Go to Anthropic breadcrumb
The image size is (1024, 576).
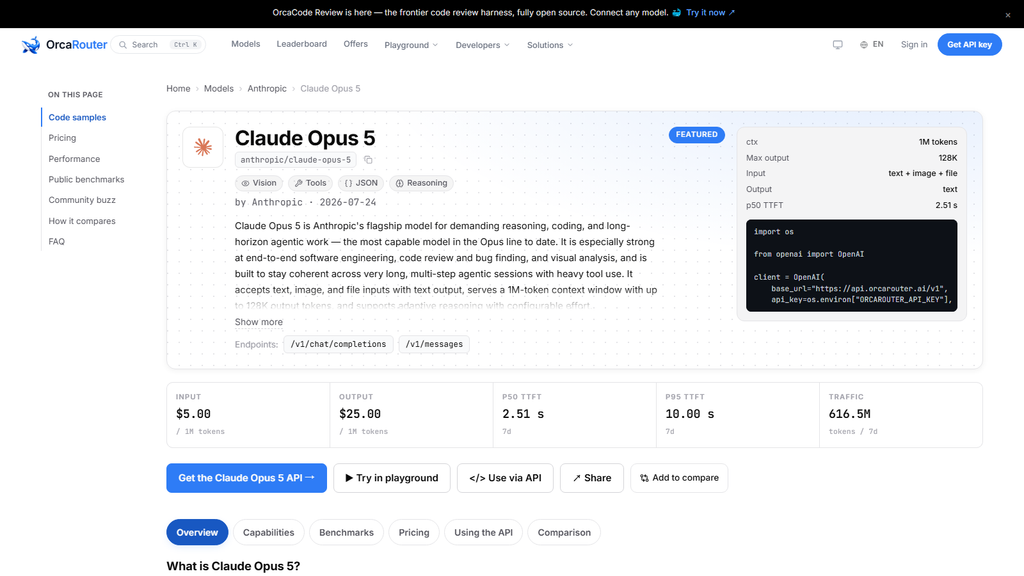(267, 88)
